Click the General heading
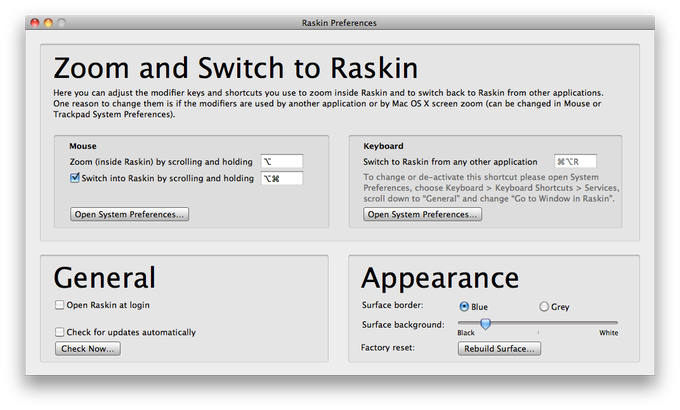The height and width of the screenshot is (410, 680). click(105, 278)
